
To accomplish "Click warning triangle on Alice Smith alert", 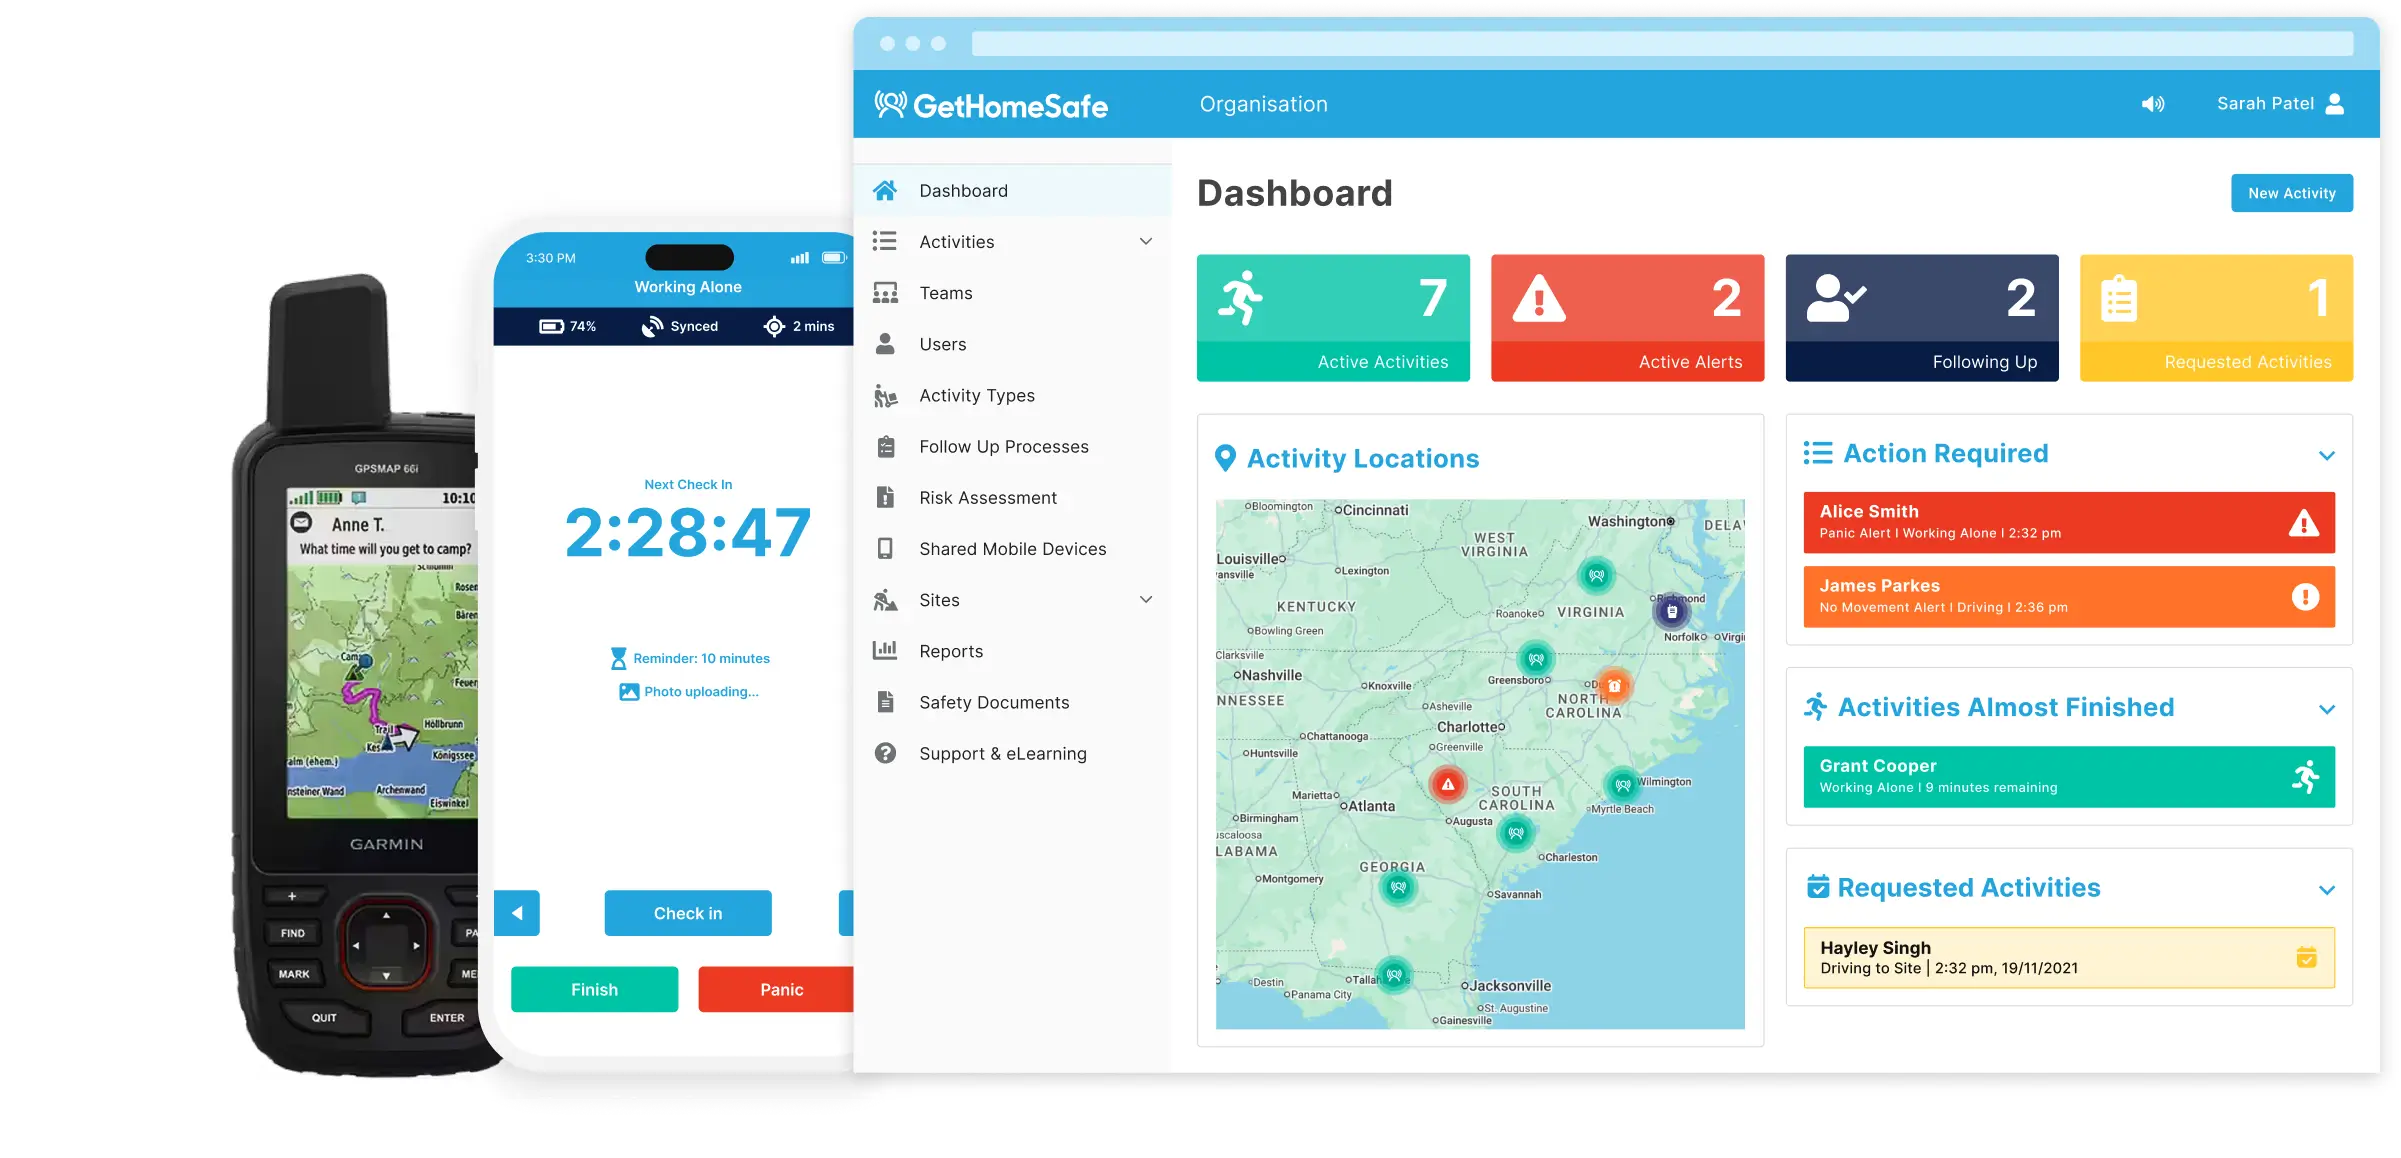I will [2304, 523].
